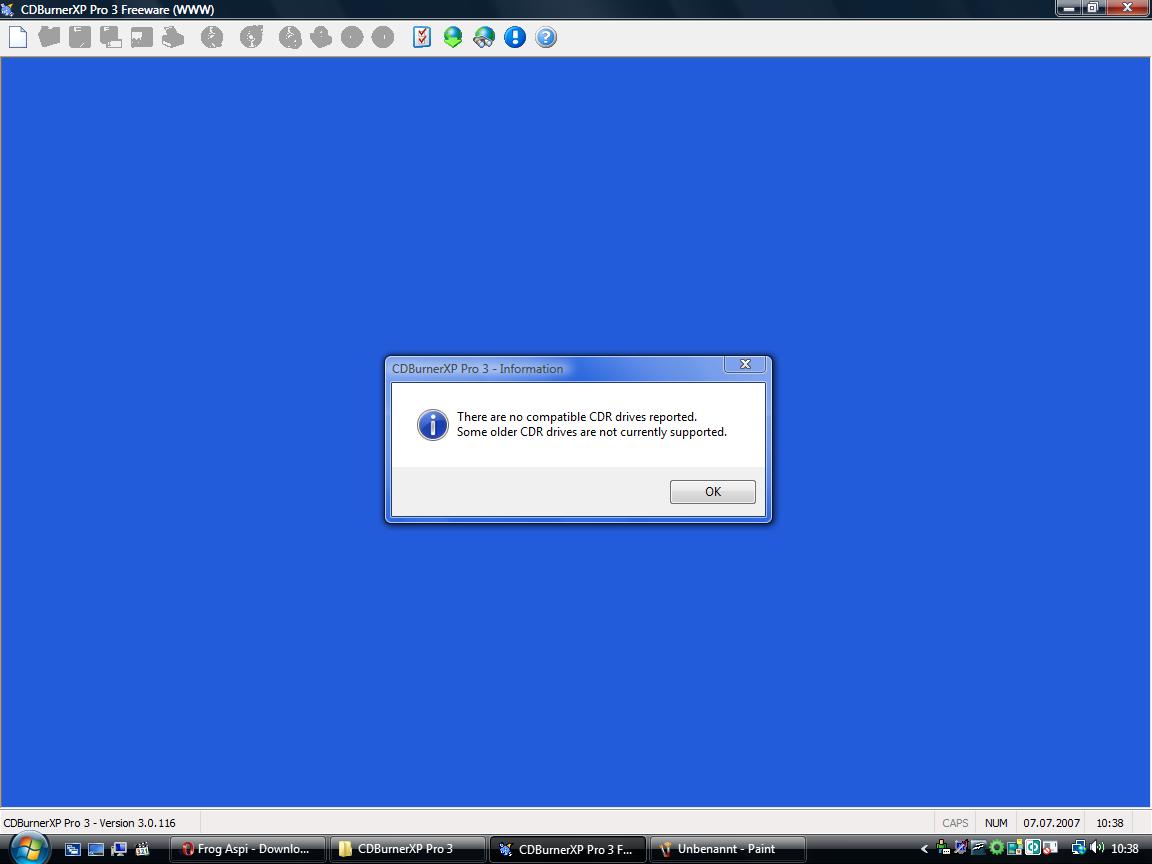Click the greyed burning-disc icon with flame
The height and width of the screenshot is (864, 1152).
pyautogui.click(x=251, y=37)
